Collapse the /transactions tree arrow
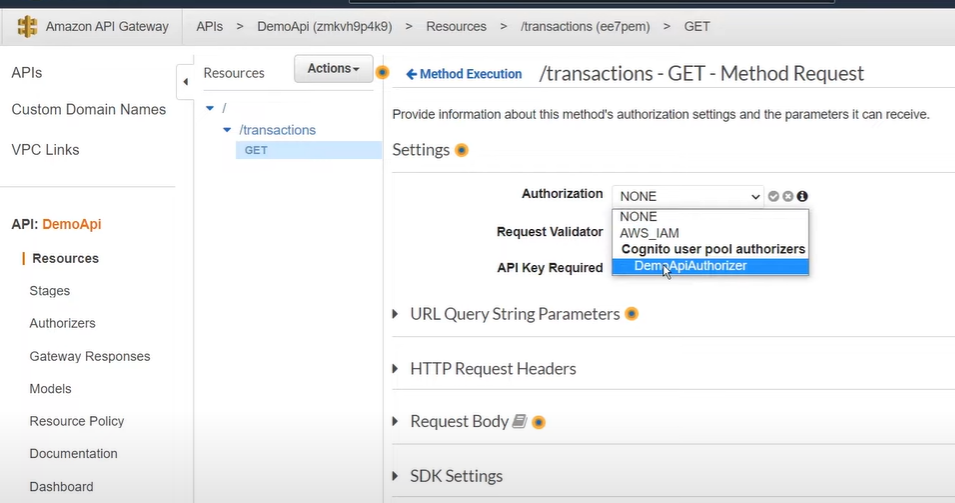This screenshot has height=503, width=955. [227, 130]
